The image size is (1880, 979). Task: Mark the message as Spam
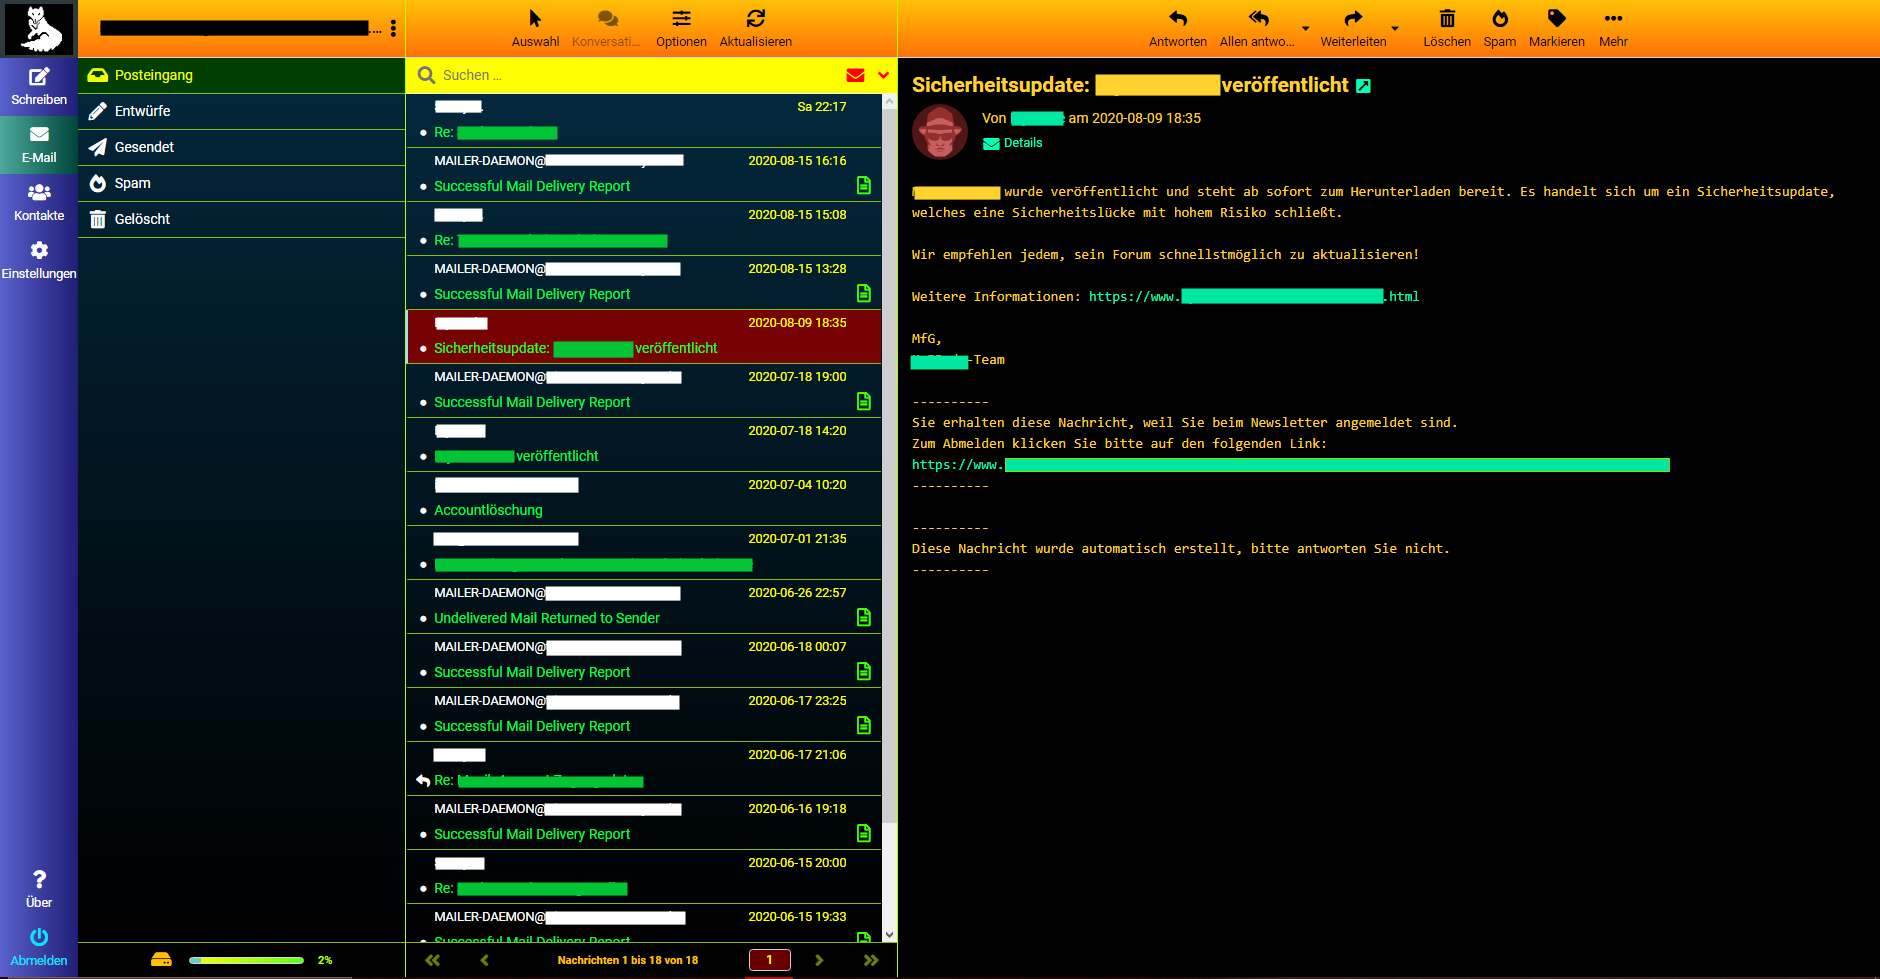(1499, 19)
